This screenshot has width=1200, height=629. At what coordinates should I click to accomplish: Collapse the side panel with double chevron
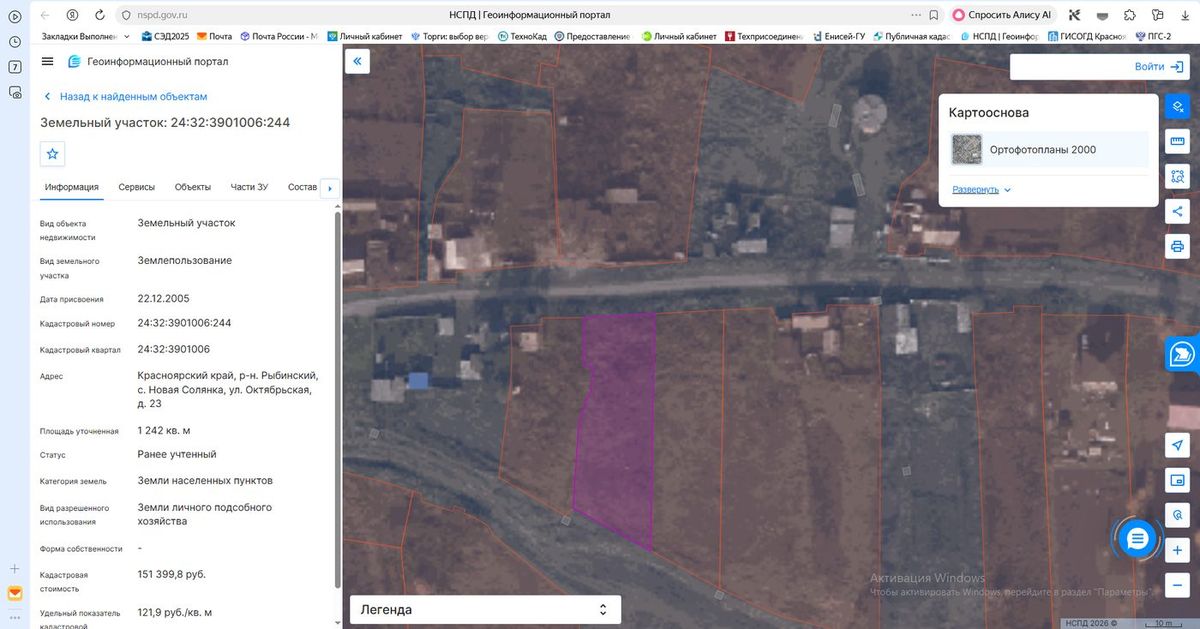click(x=358, y=61)
